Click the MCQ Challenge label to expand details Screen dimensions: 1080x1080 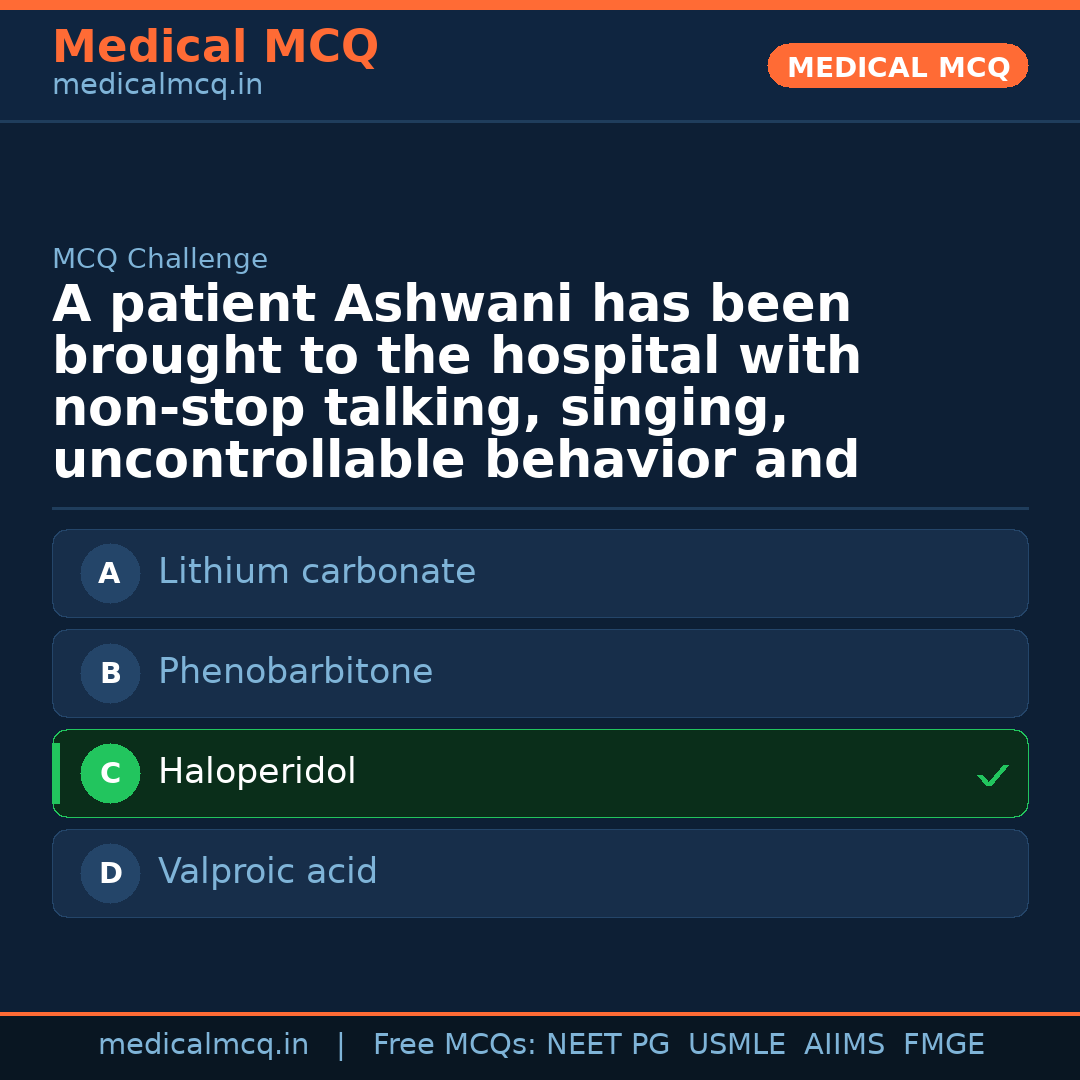click(x=160, y=258)
